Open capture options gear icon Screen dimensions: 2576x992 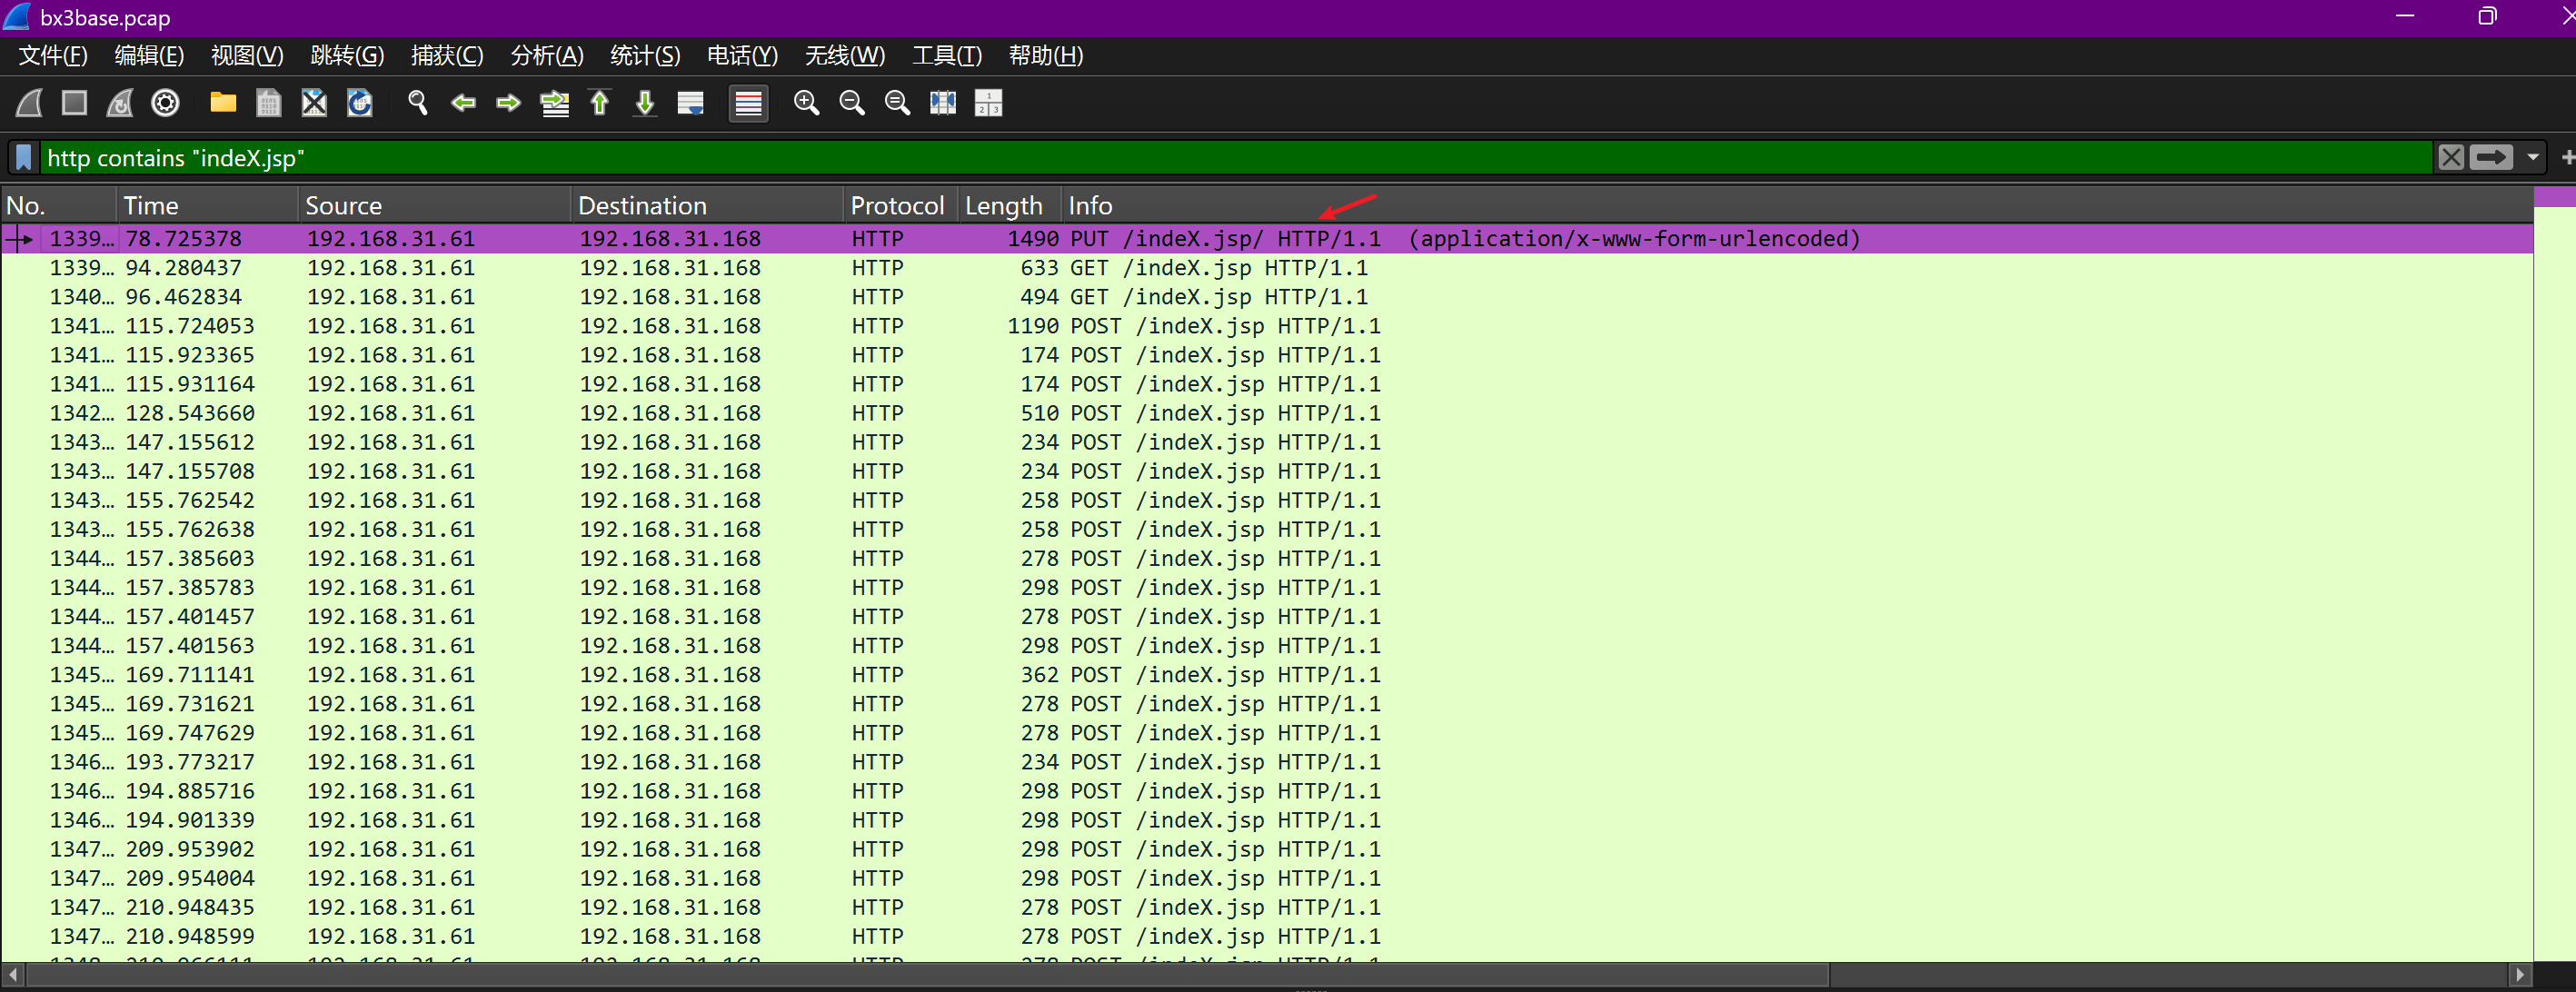point(165,103)
